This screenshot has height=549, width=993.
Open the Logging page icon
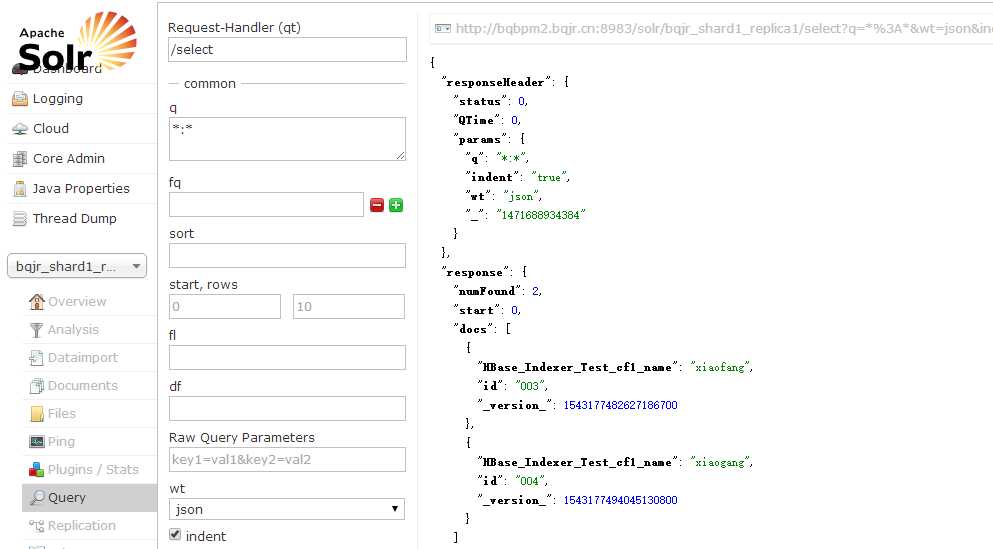(x=20, y=99)
